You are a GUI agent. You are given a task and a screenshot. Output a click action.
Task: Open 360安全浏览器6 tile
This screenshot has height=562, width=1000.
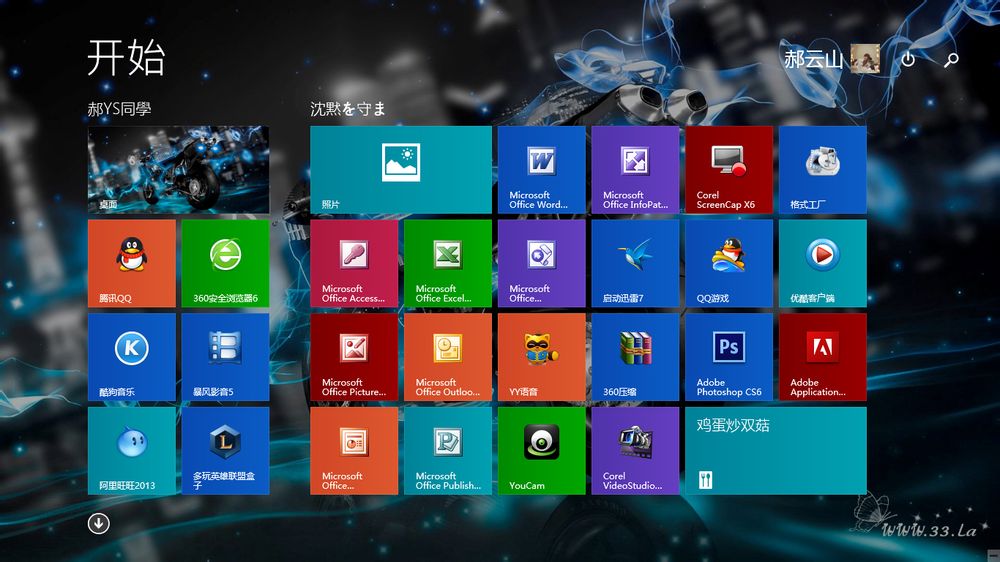coord(225,263)
